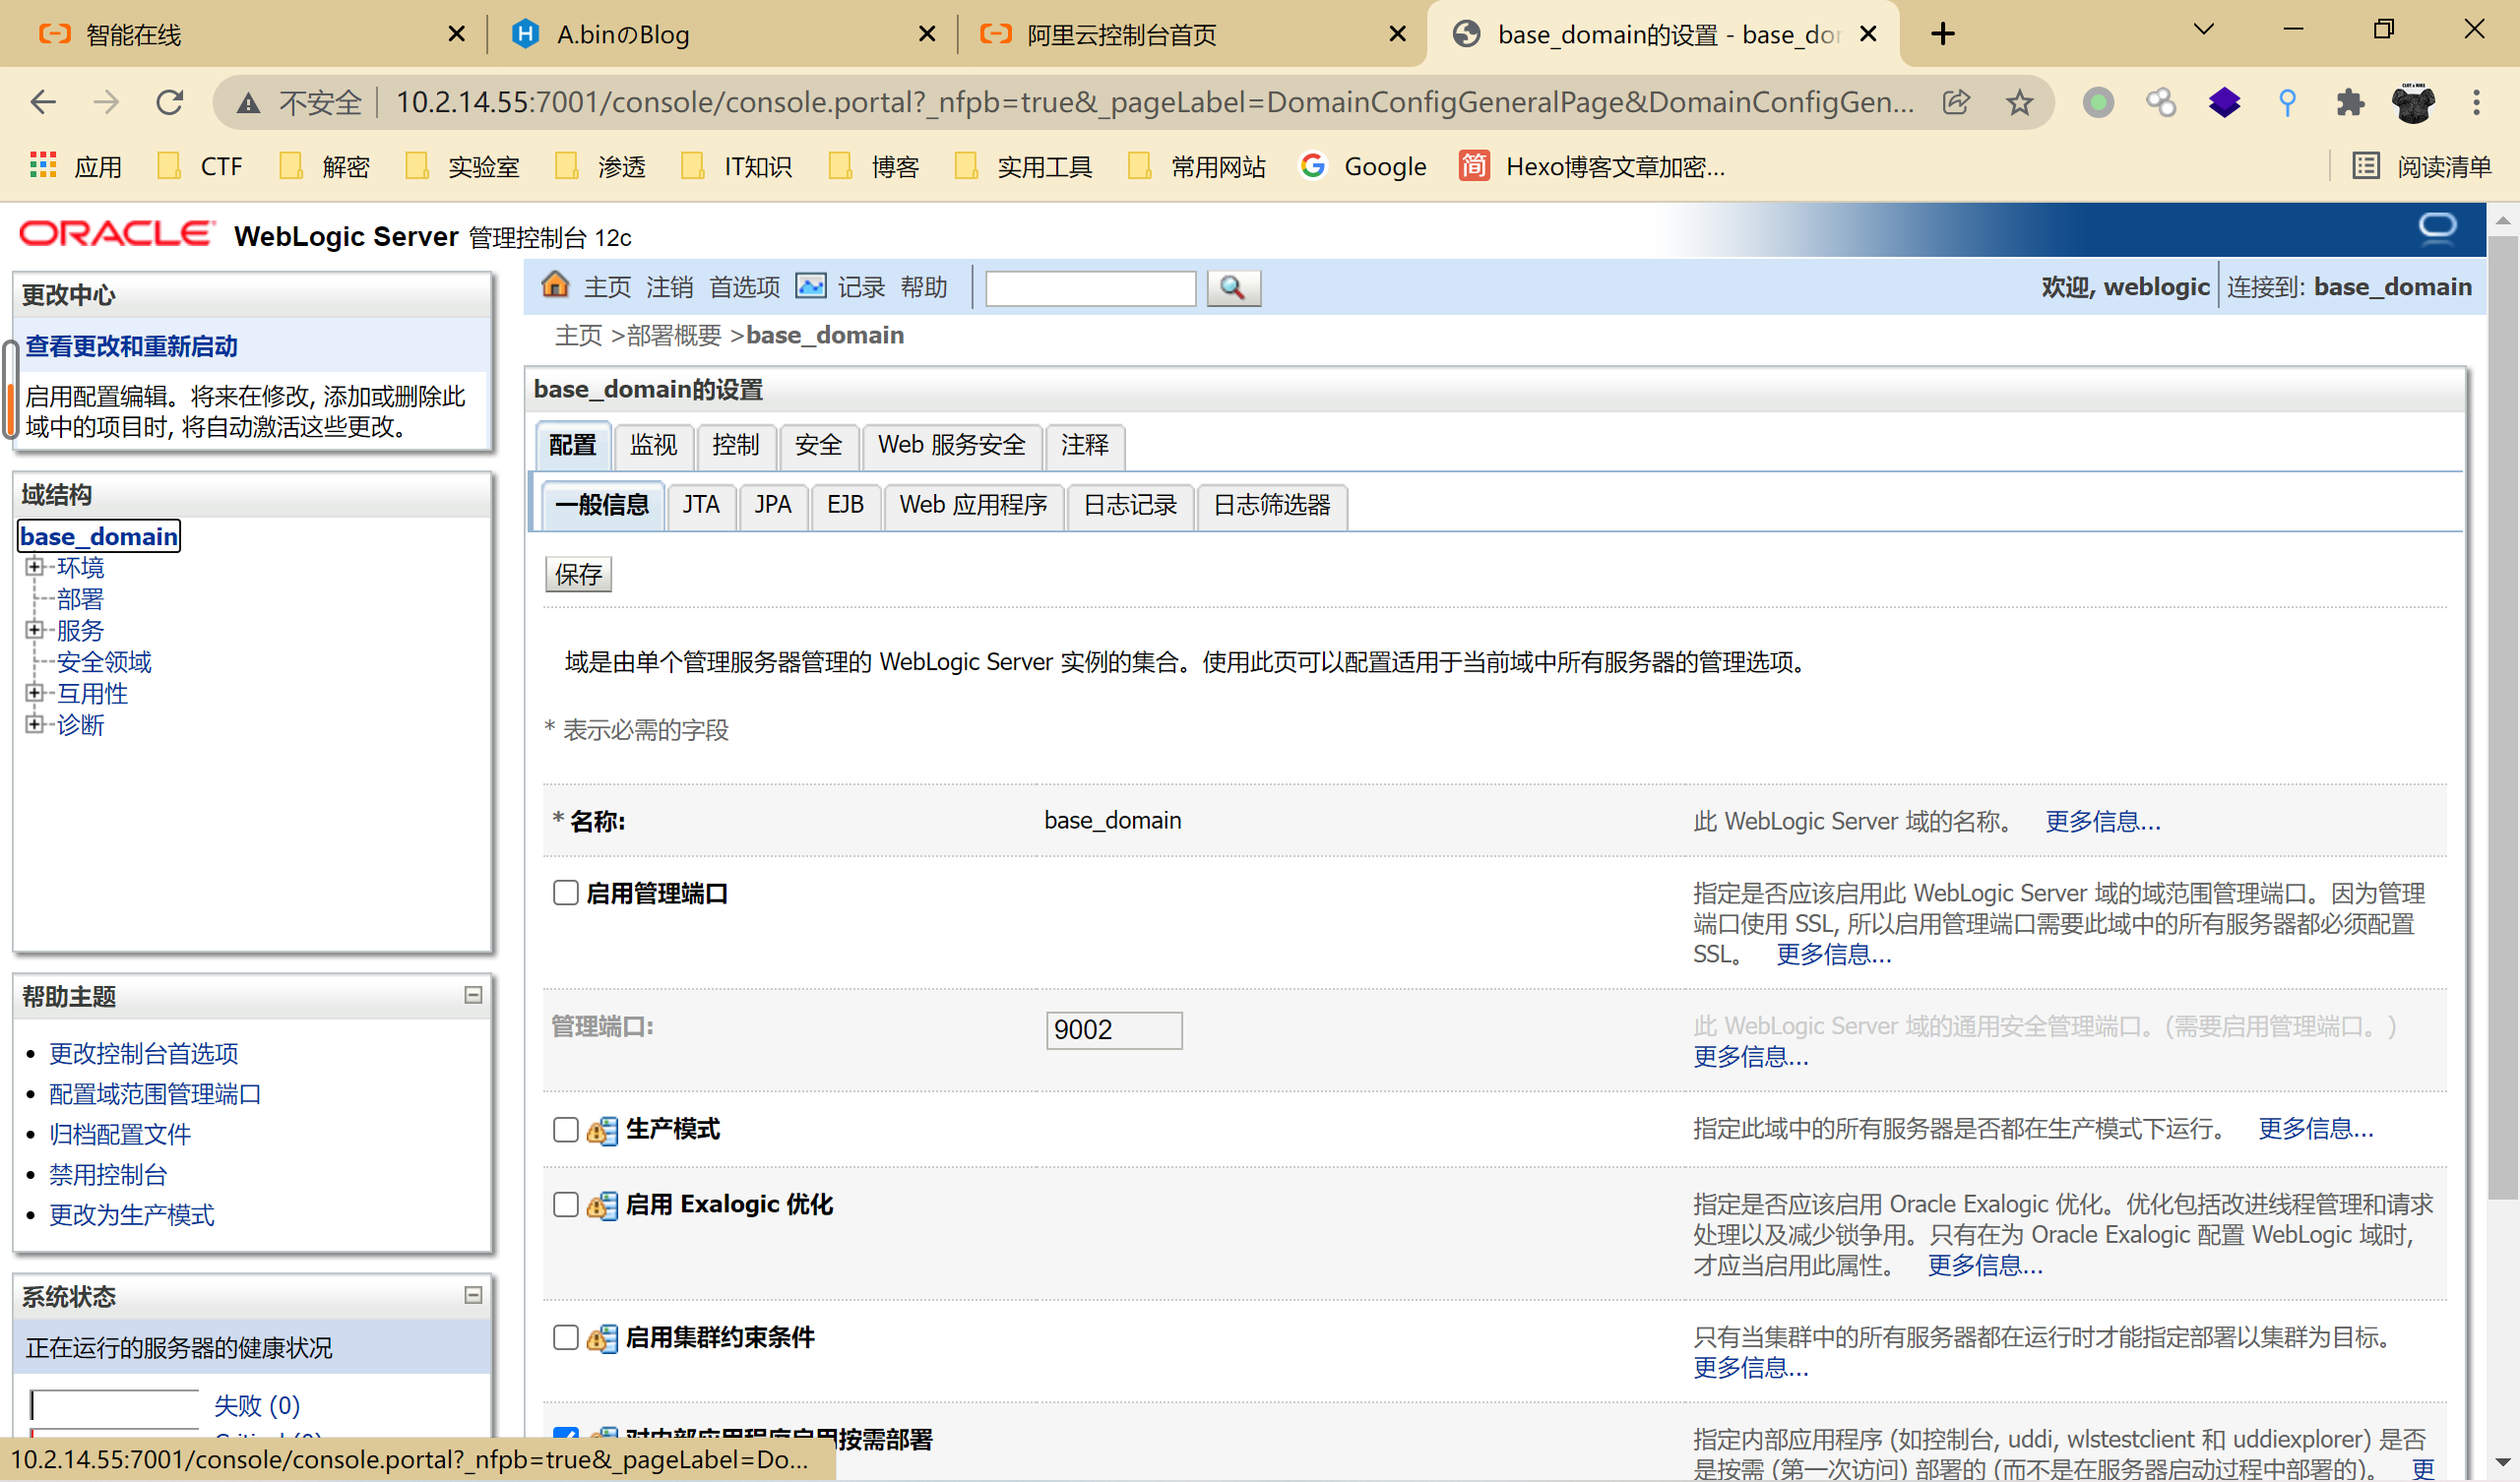Close the A.binのBlog tab
This screenshot has width=2520, height=1482.
[927, 34]
